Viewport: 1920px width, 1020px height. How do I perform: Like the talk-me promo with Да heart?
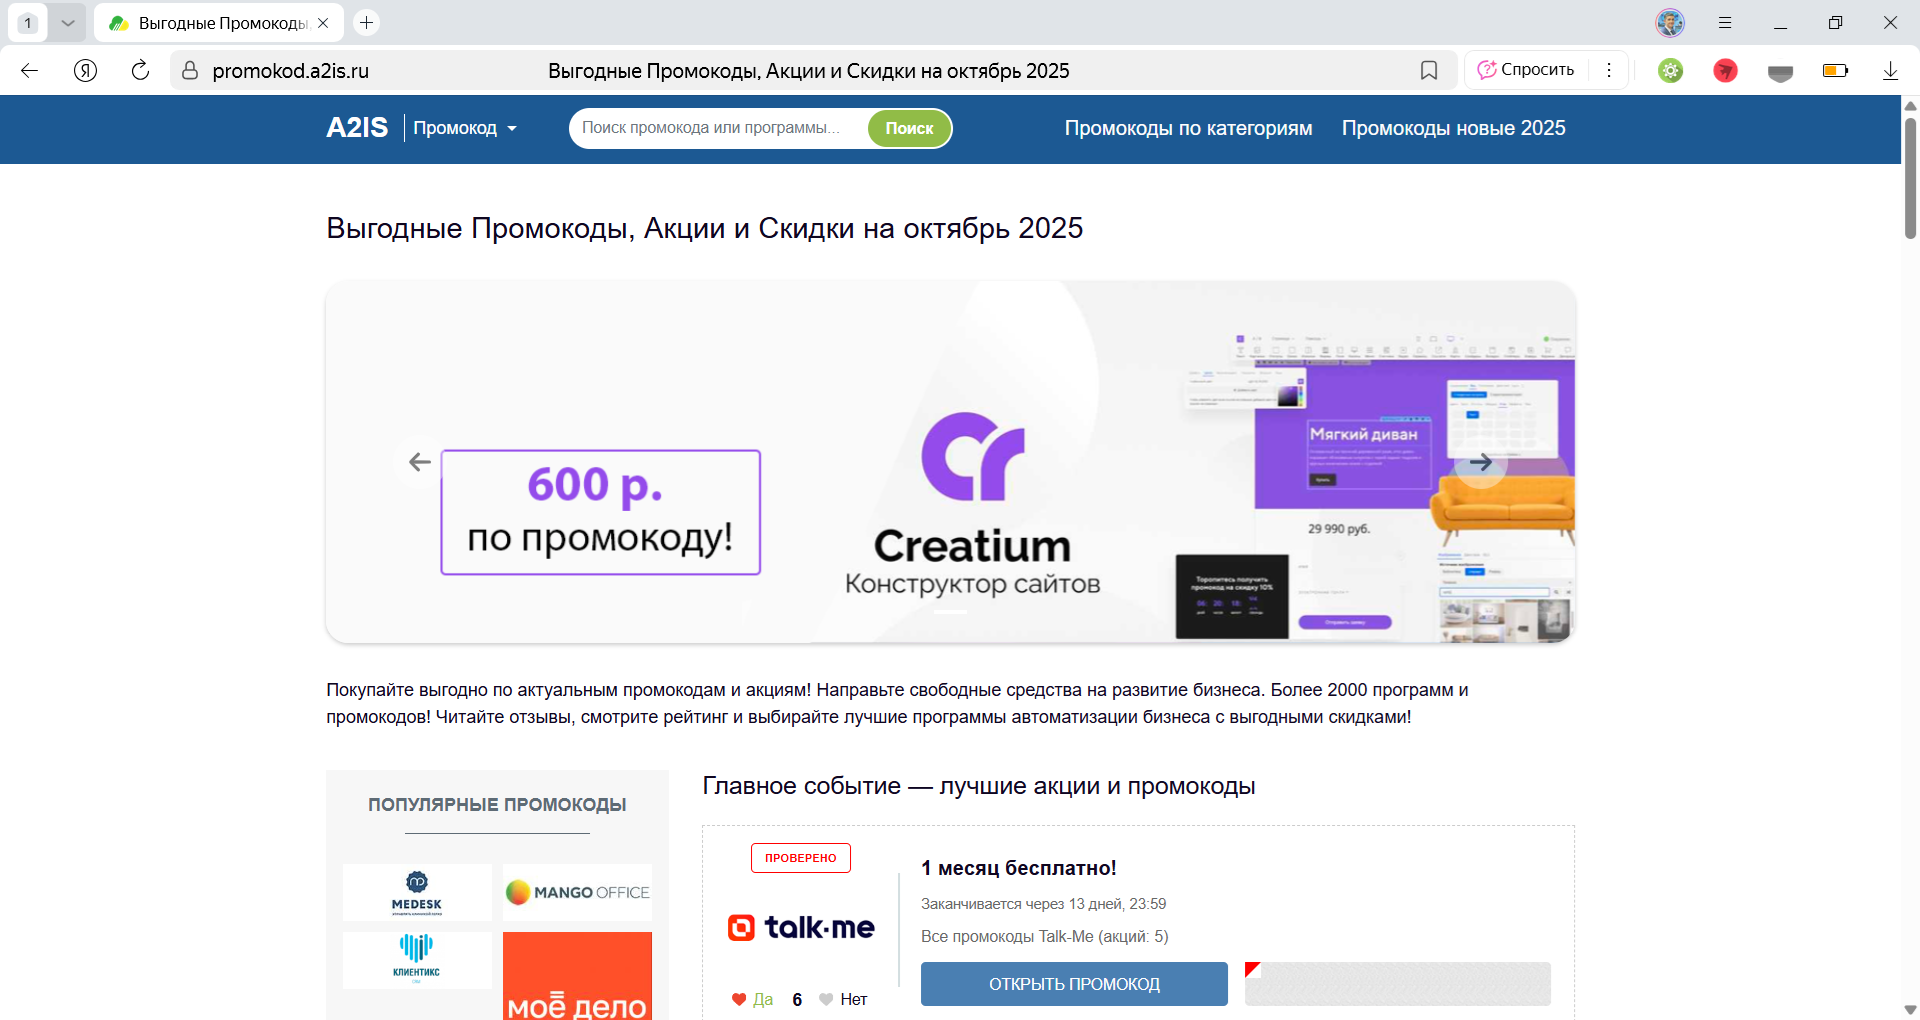coord(751,999)
